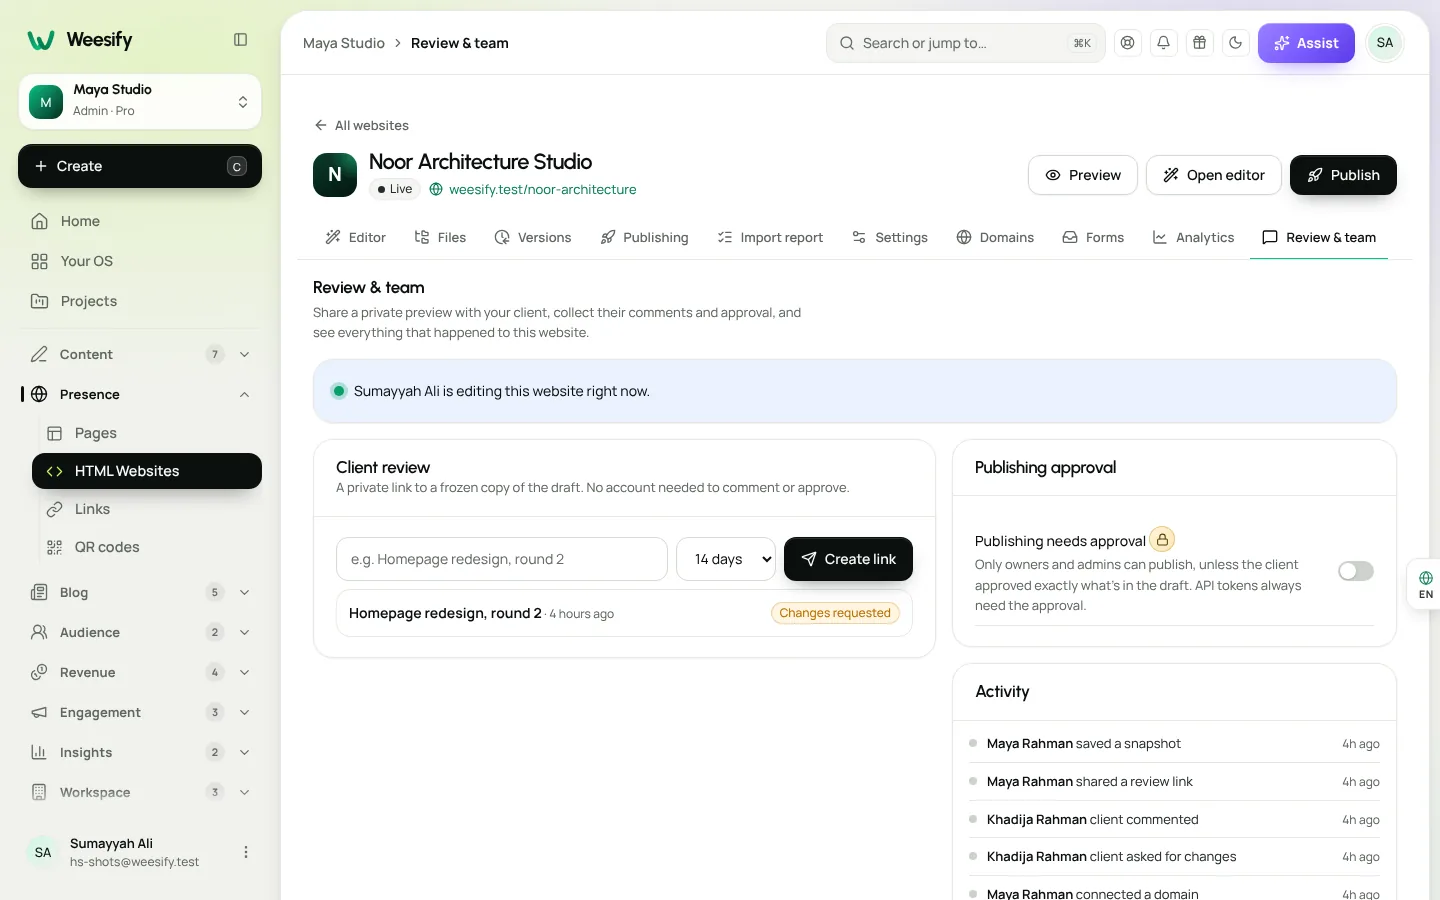1440x900 pixels.
Task: Focus the Search or jump to field
Action: [966, 43]
